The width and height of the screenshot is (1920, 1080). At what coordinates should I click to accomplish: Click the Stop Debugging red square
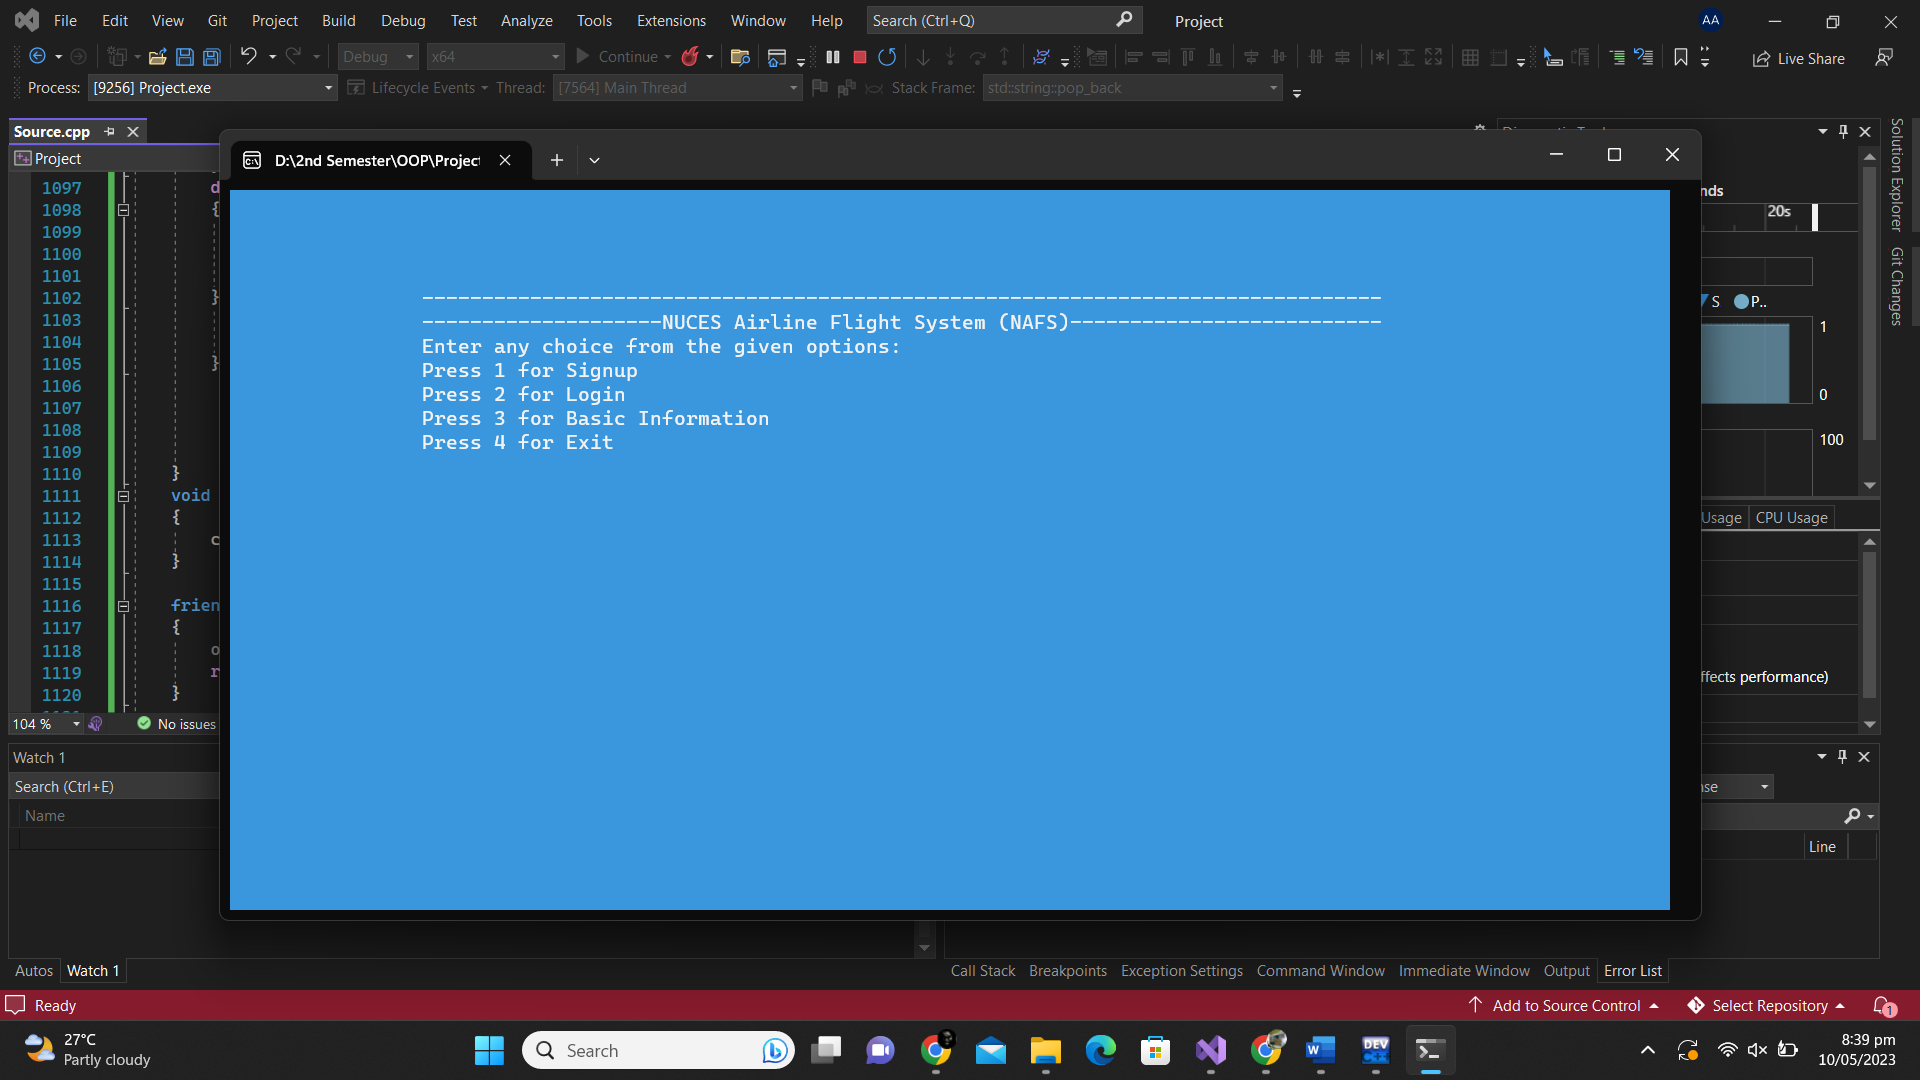coord(859,57)
